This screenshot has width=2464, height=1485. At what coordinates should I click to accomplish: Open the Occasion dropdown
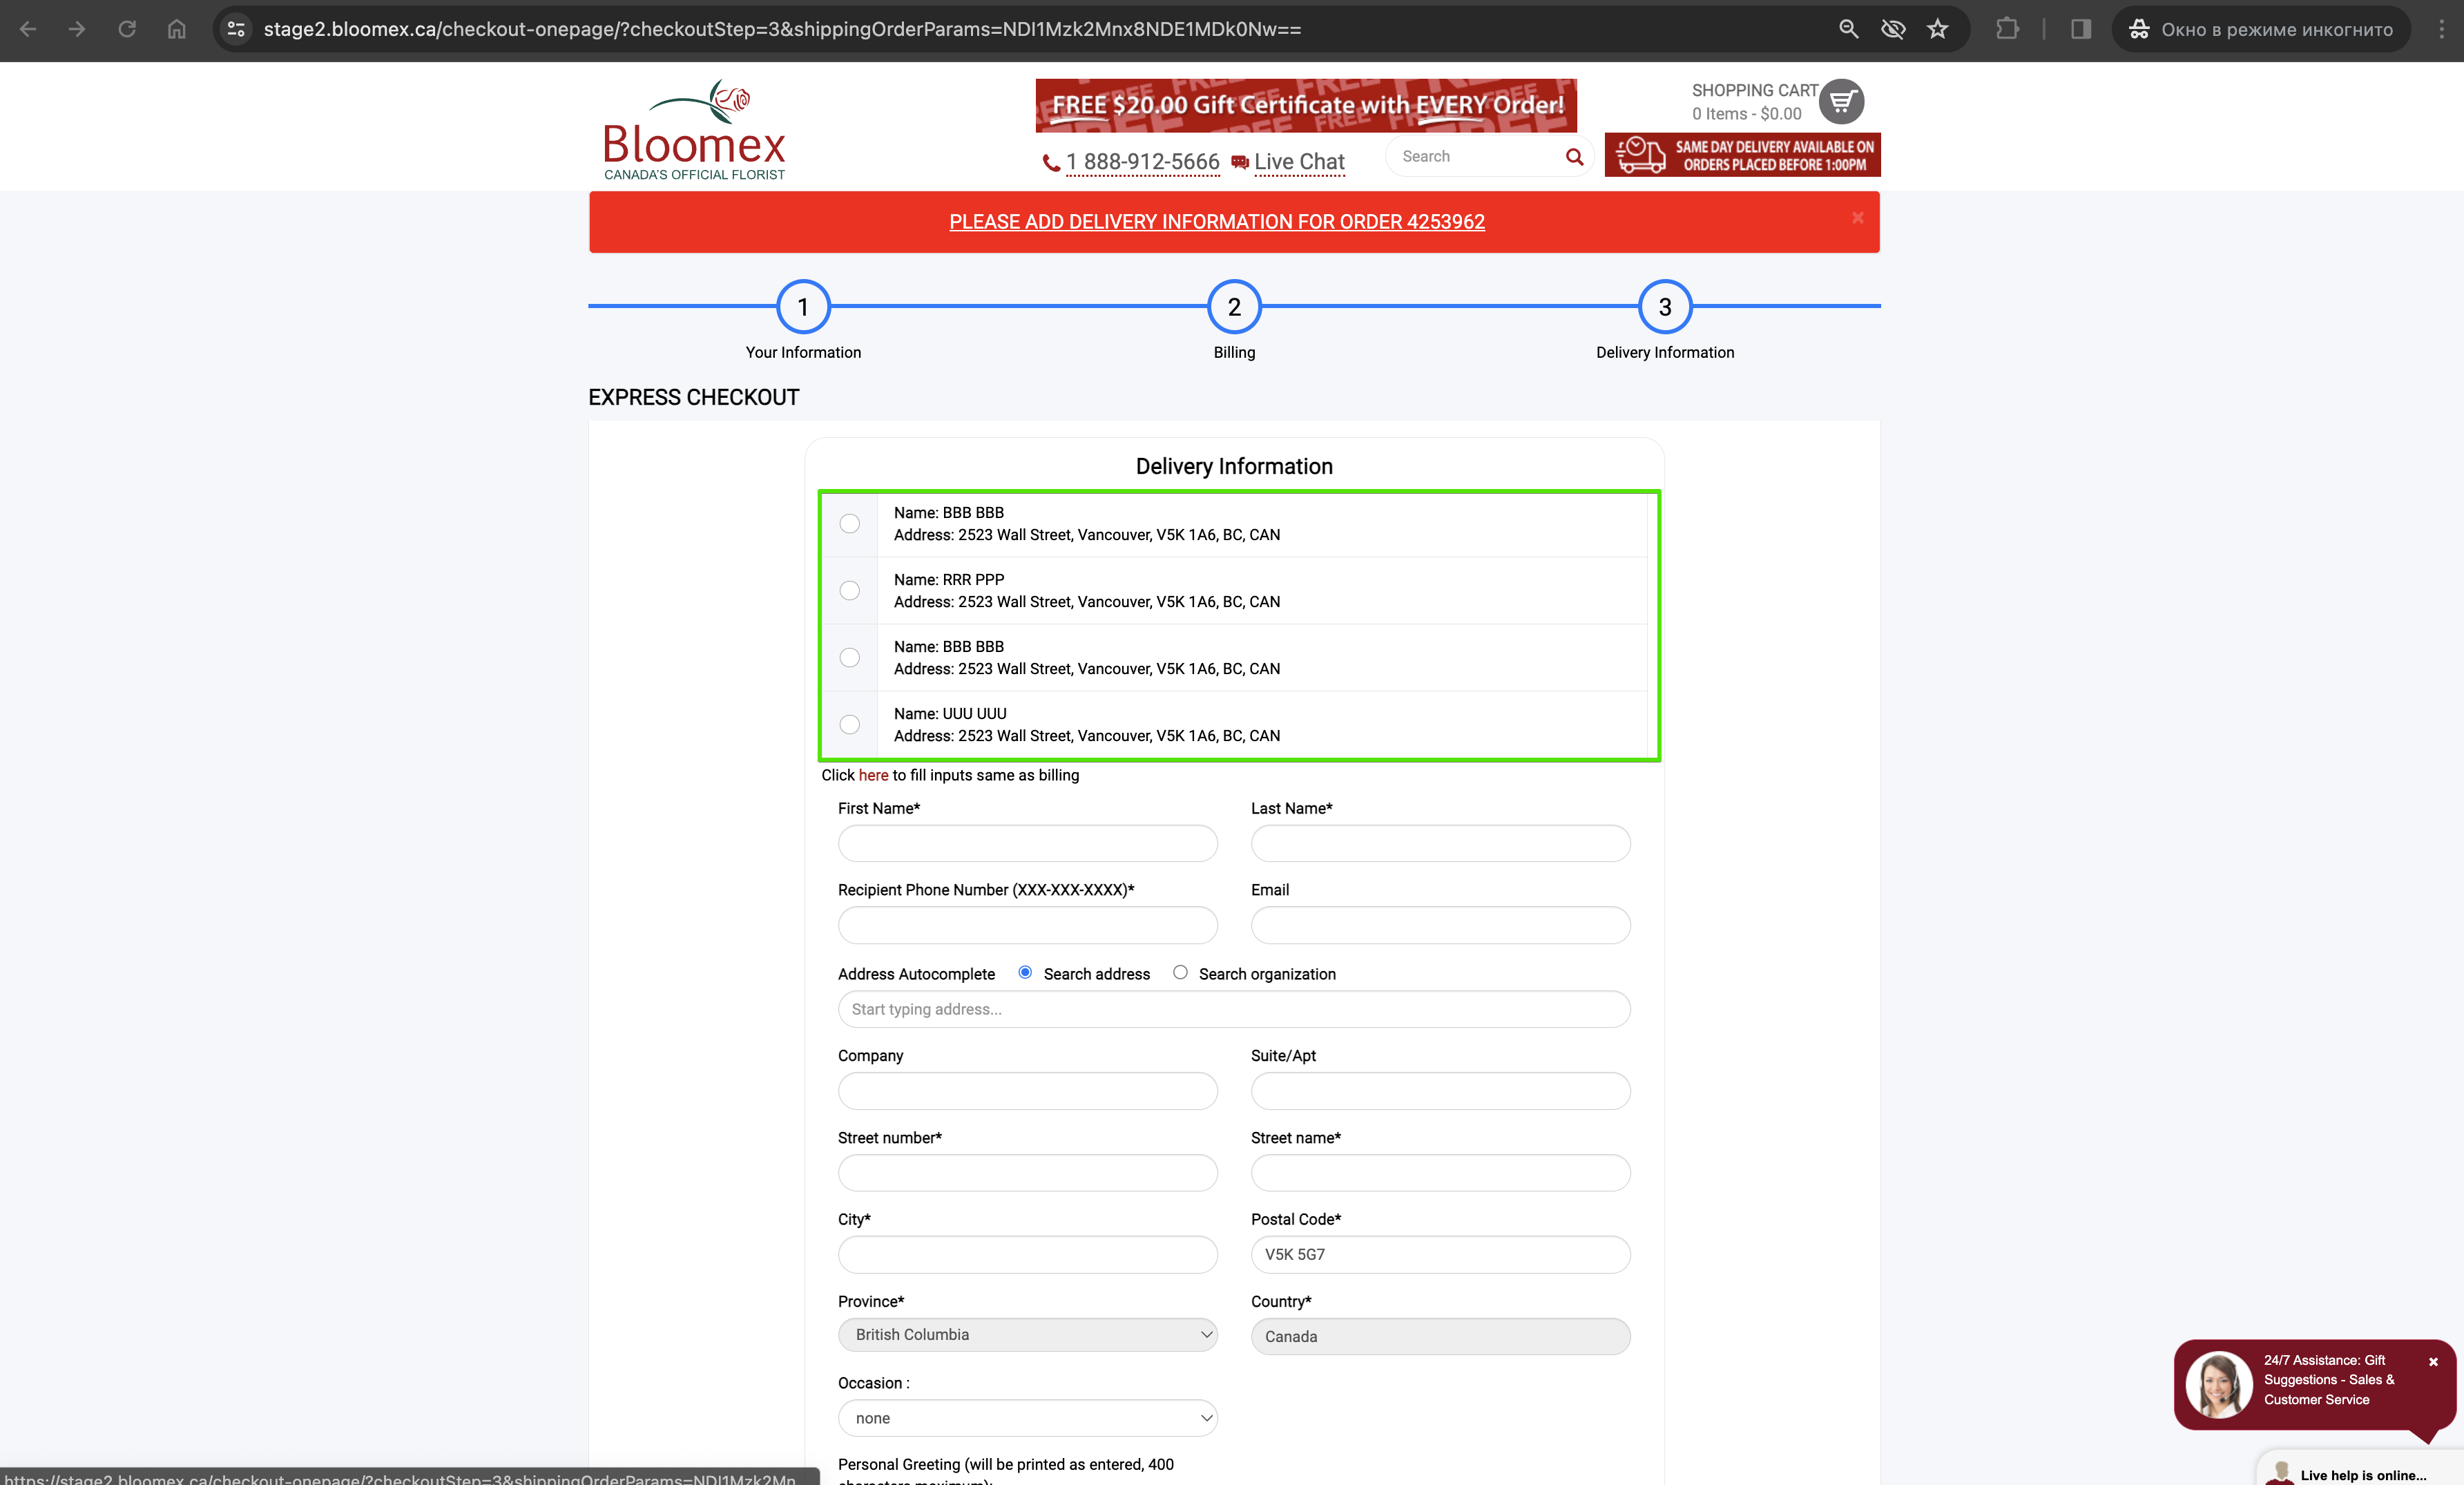click(x=1027, y=1418)
